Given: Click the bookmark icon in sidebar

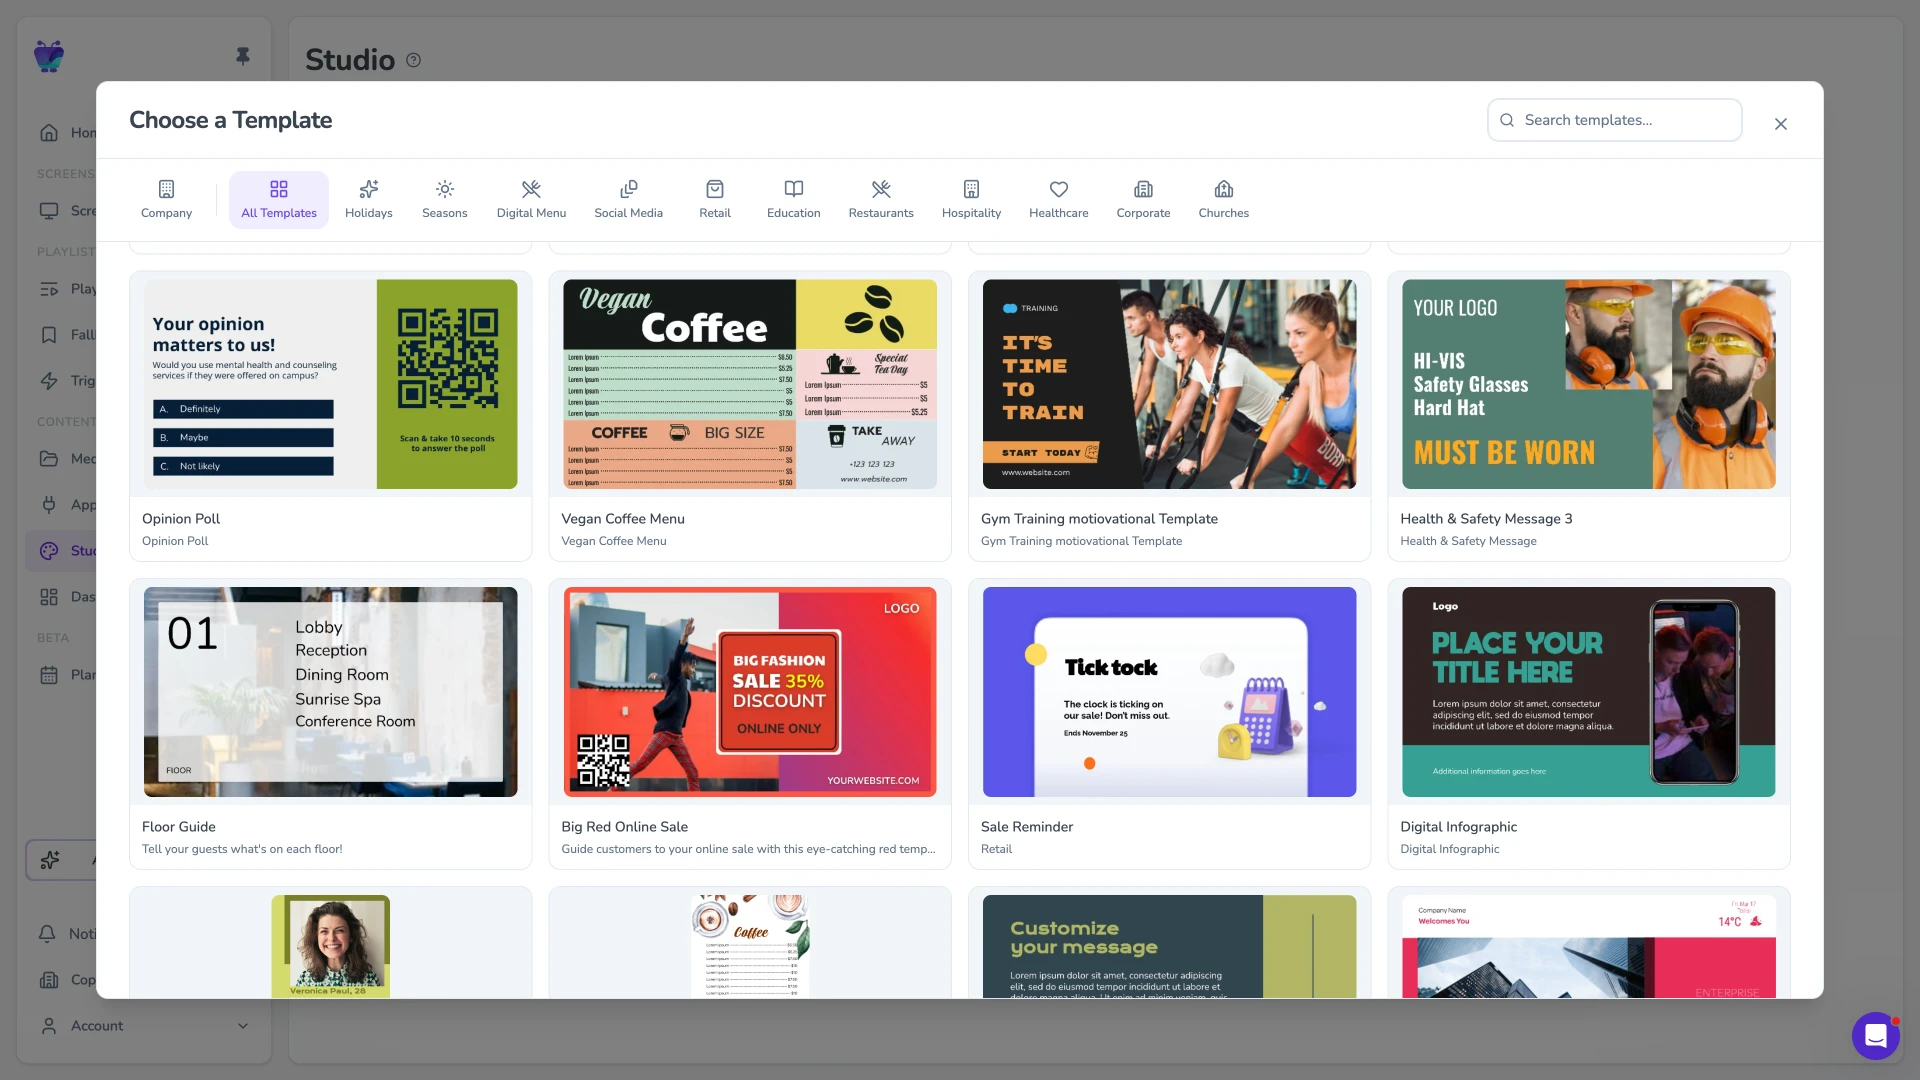Looking at the screenshot, I should [49, 335].
